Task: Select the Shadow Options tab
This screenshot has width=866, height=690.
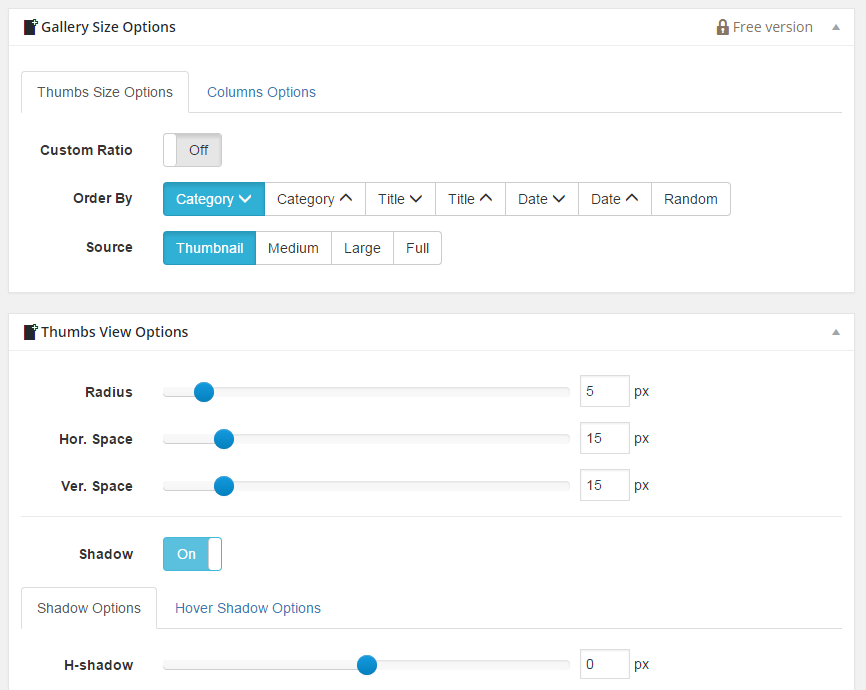Action: [89, 608]
